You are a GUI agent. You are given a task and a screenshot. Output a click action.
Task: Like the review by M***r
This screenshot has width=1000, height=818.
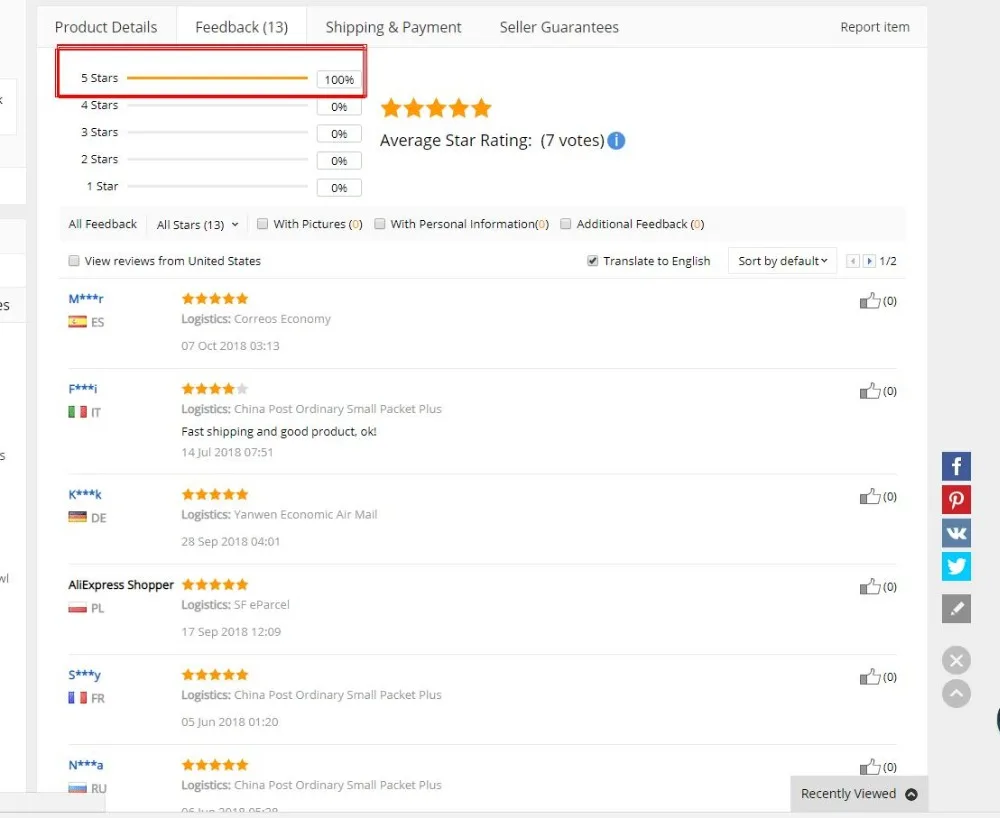[870, 300]
